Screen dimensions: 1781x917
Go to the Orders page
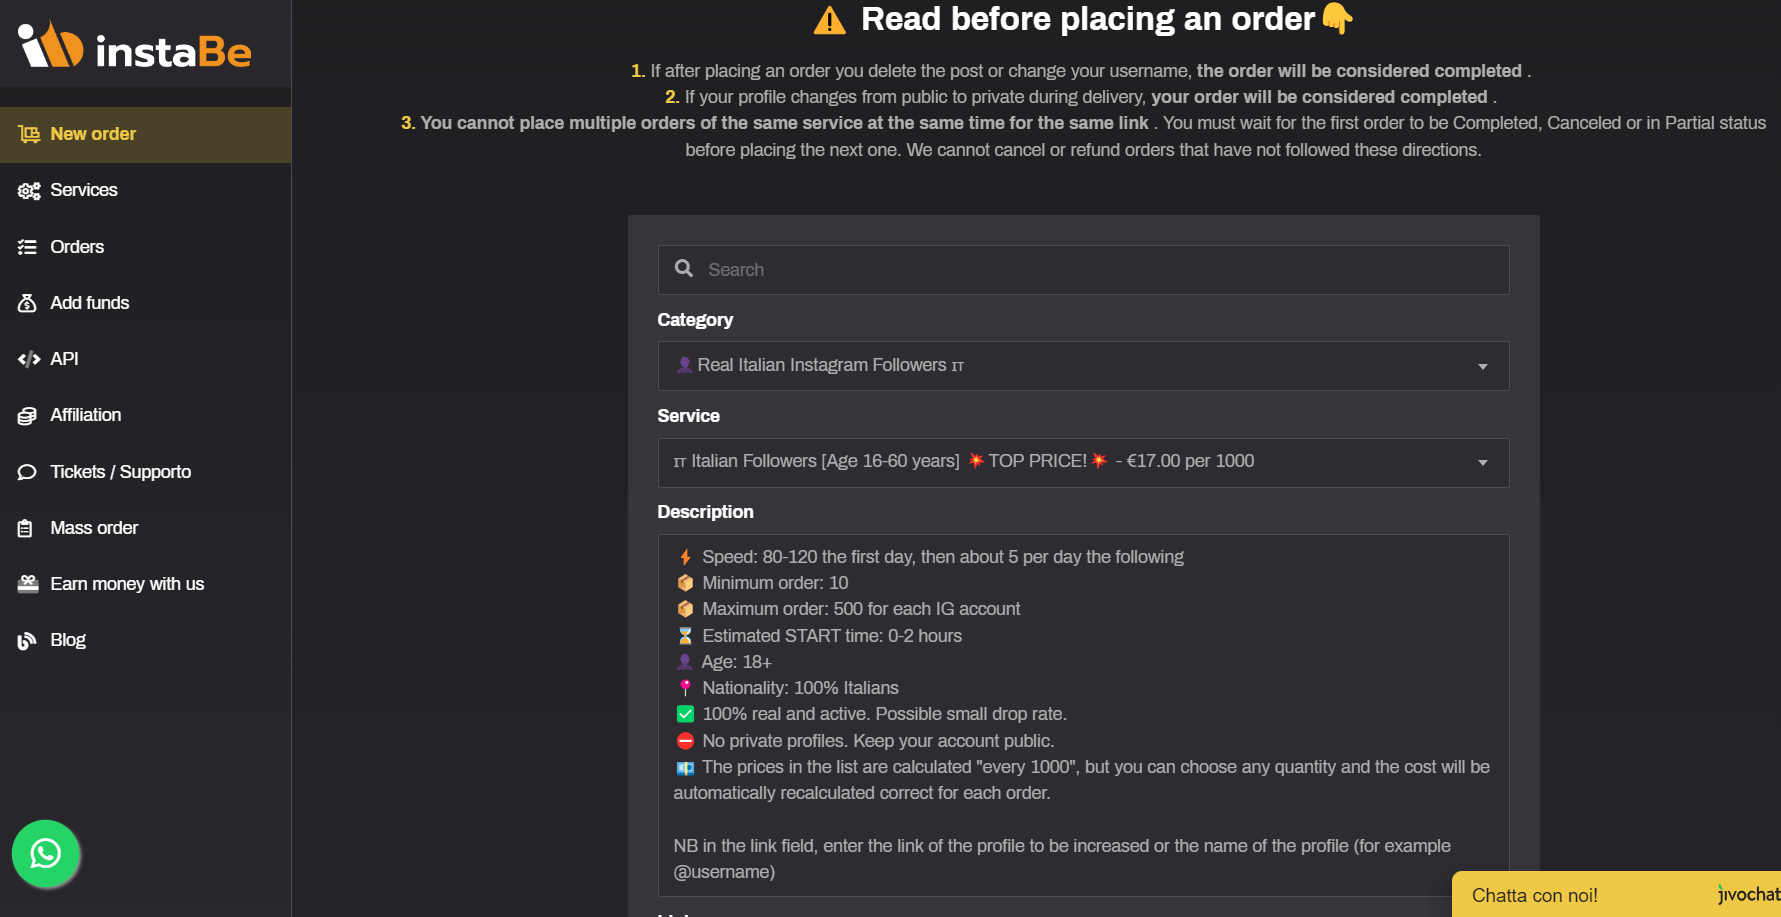(x=77, y=247)
